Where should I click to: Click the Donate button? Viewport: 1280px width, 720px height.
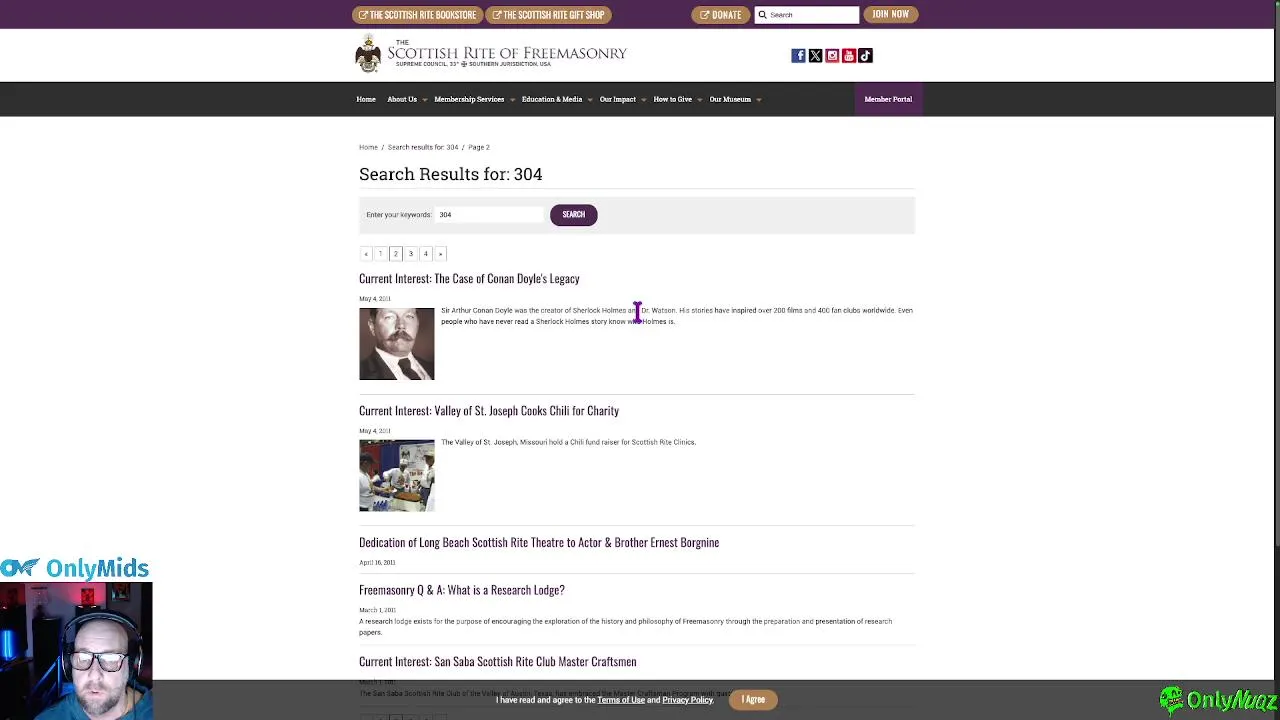(720, 15)
